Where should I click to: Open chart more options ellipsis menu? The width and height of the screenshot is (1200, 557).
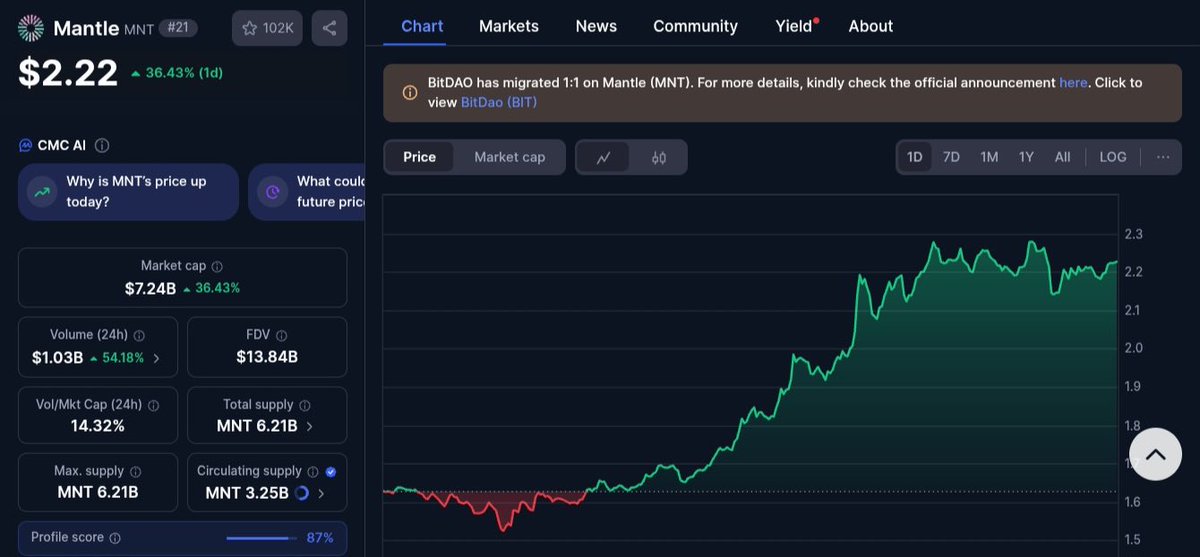click(1163, 157)
